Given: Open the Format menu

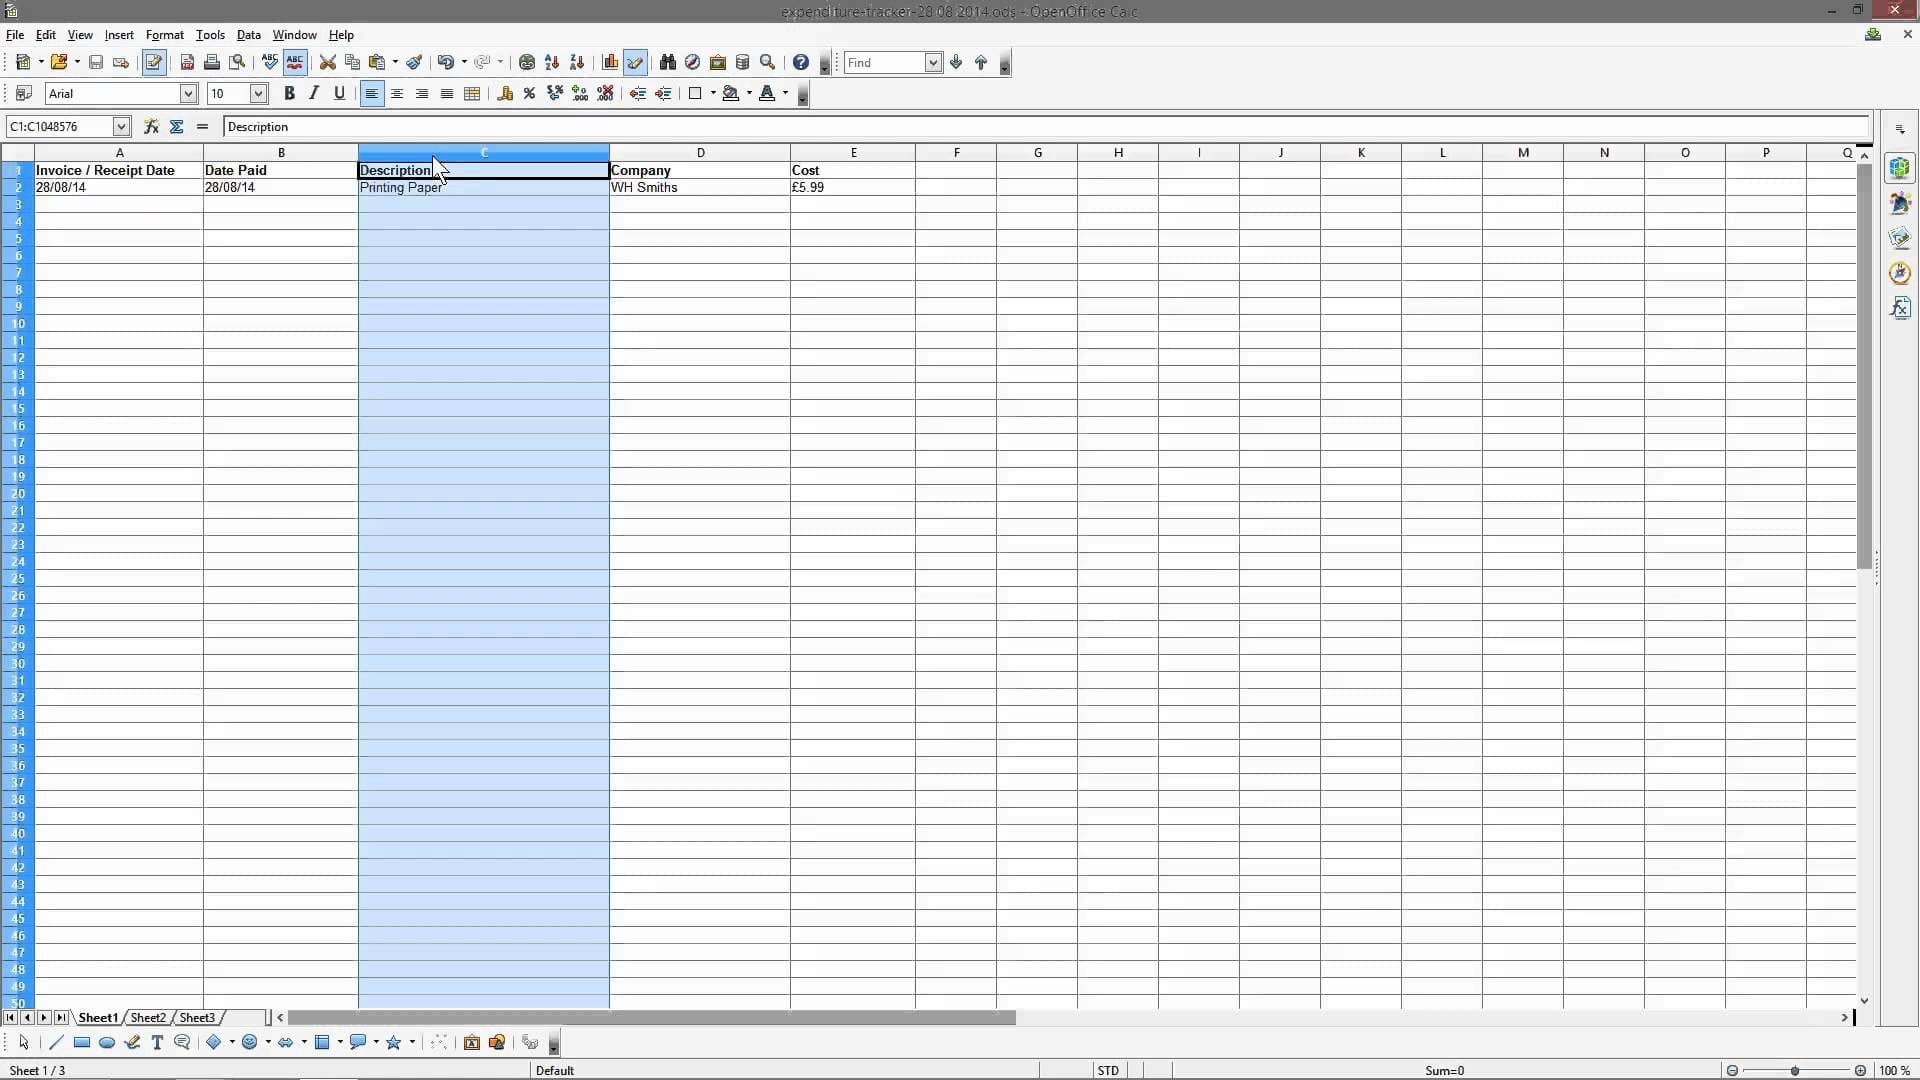Looking at the screenshot, I should click(164, 34).
